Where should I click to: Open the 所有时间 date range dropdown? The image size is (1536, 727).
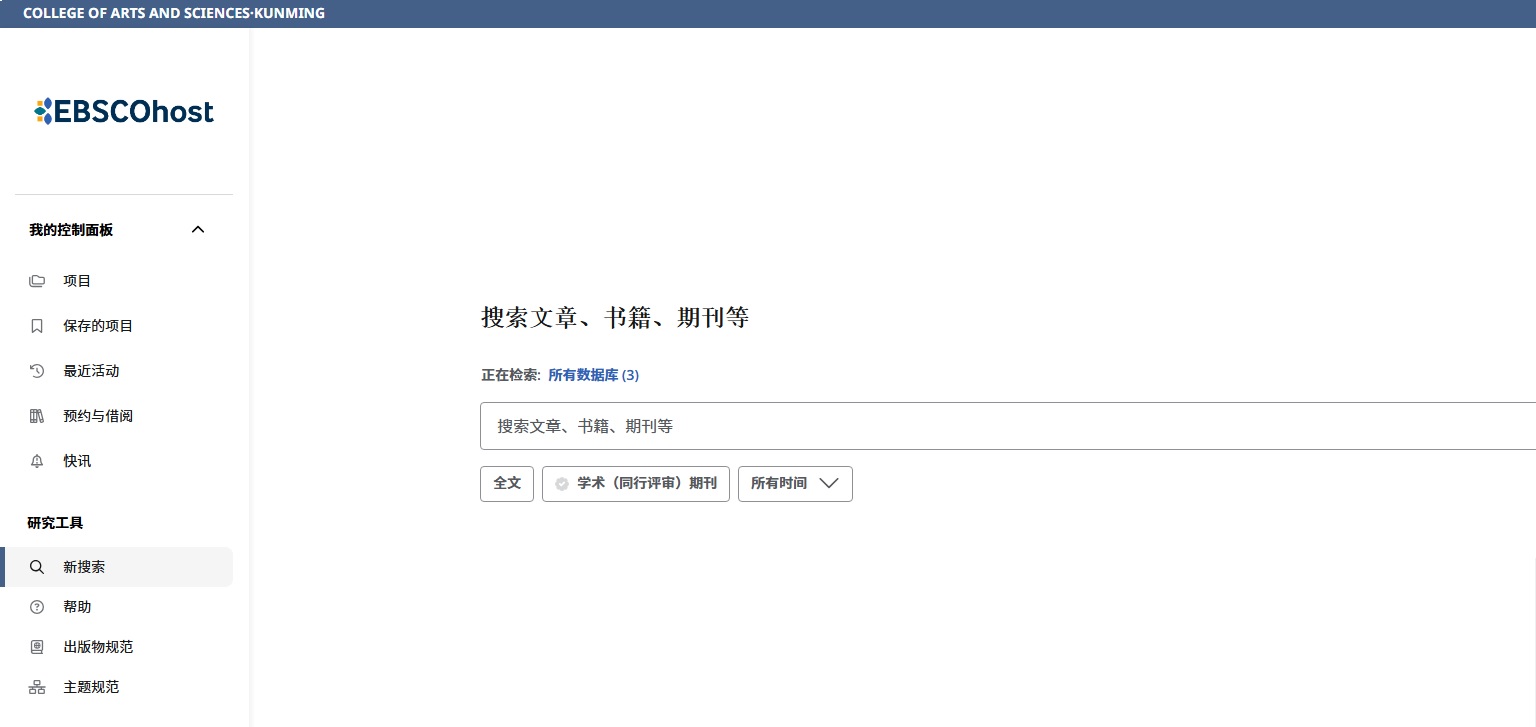click(795, 483)
